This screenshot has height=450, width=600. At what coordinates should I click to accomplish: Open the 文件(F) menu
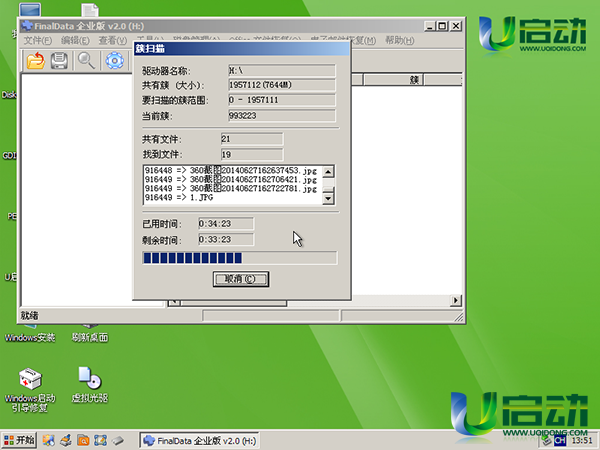38,40
